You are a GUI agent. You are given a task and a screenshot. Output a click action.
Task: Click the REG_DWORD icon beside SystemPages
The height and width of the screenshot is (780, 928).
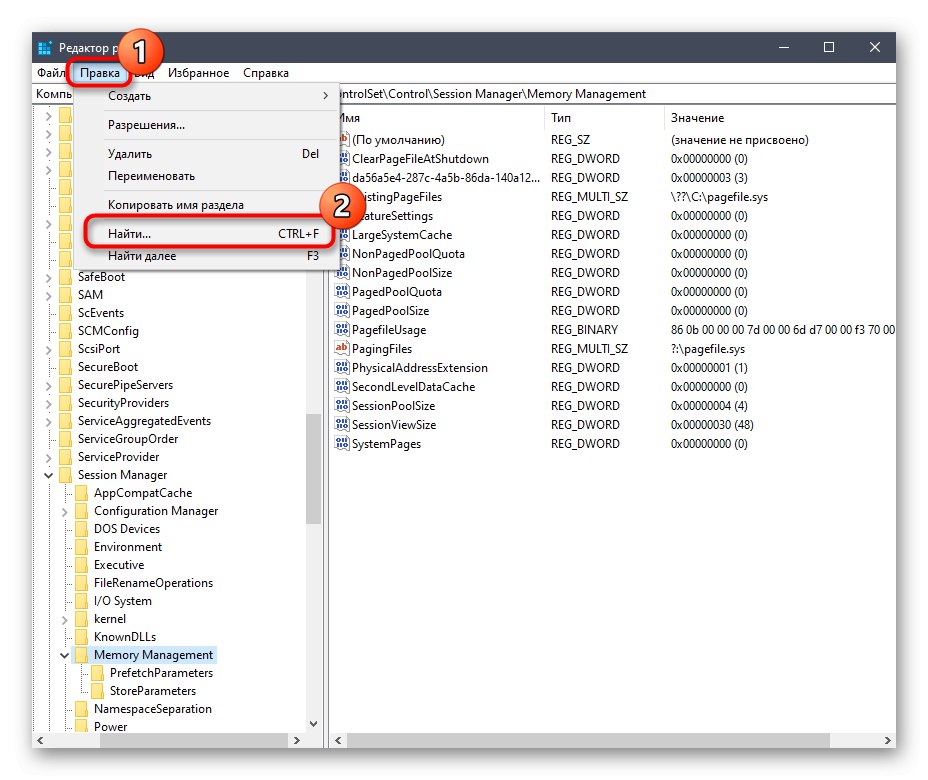click(x=341, y=443)
